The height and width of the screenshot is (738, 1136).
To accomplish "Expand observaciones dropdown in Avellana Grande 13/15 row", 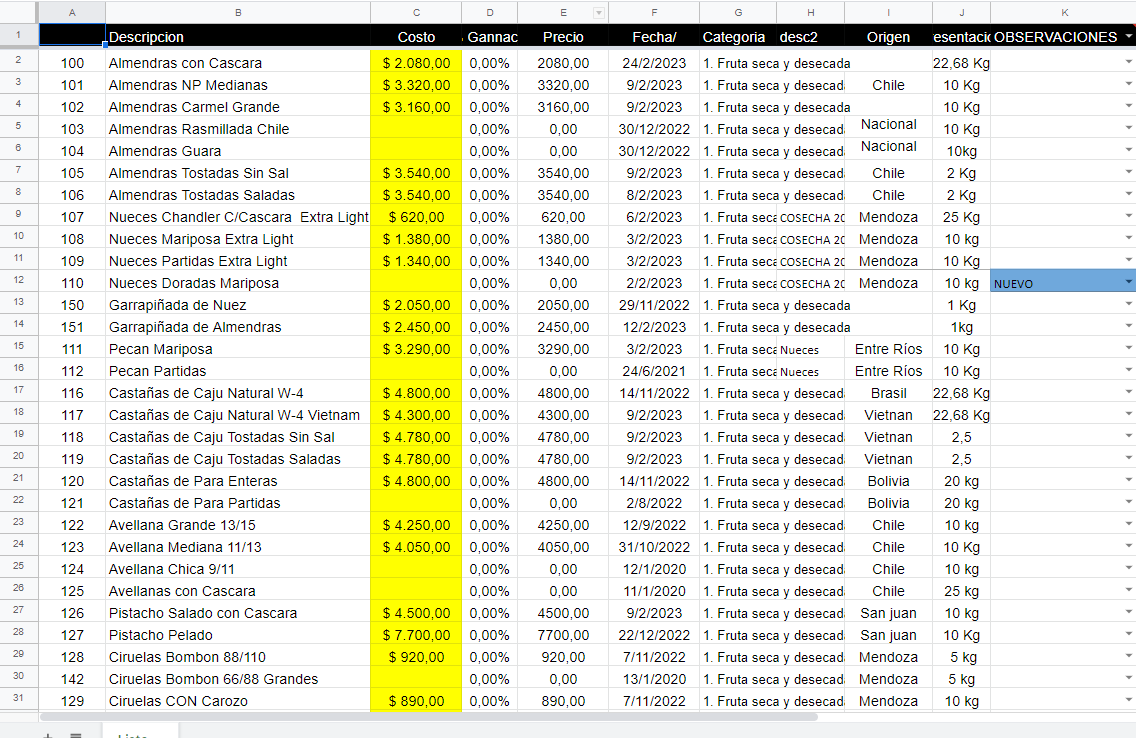I will click(x=1128, y=524).
